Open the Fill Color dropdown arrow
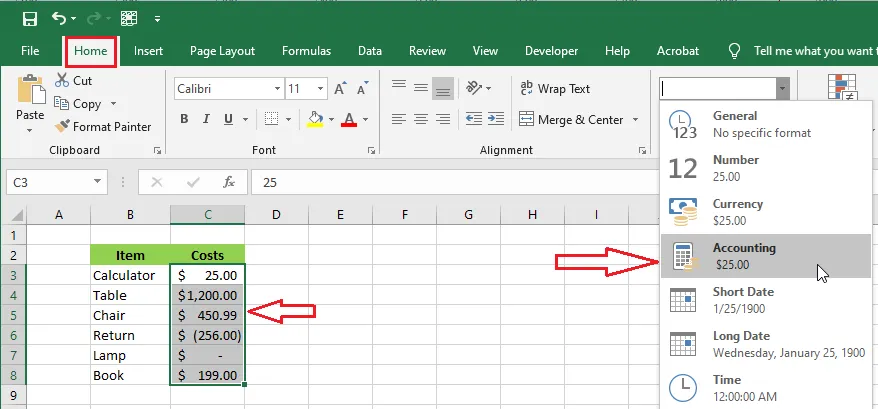 click(331, 119)
